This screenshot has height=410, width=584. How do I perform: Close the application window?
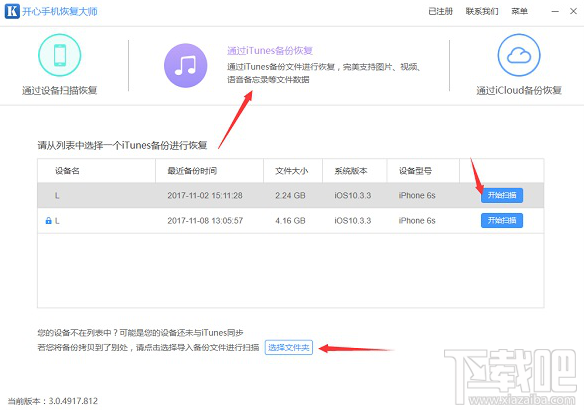(574, 12)
